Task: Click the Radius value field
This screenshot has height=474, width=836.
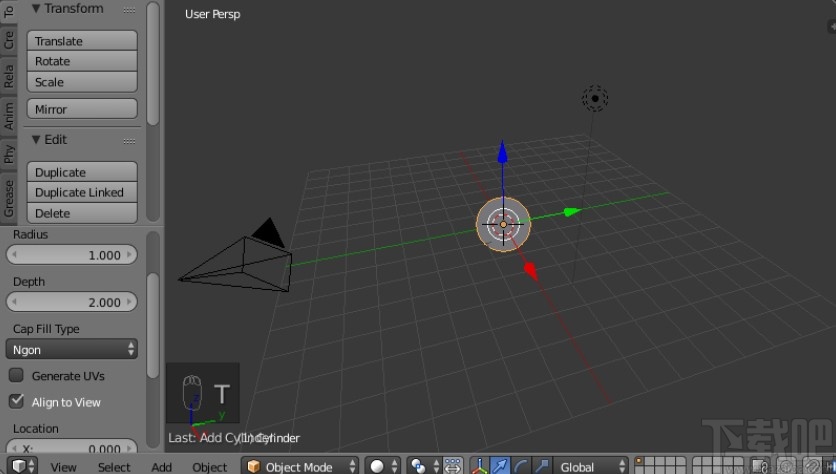Action: 72,255
